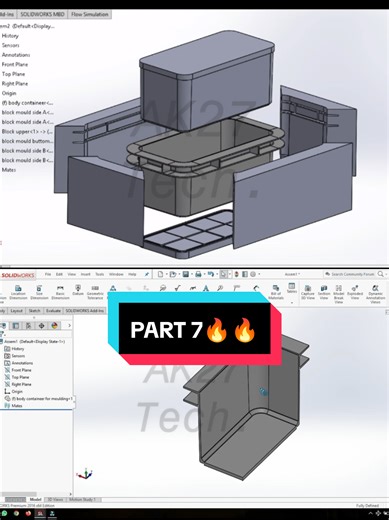This screenshot has width=389, height=520.
Task: Select Front Plane in lower tree
Action: (x=18, y=370)
